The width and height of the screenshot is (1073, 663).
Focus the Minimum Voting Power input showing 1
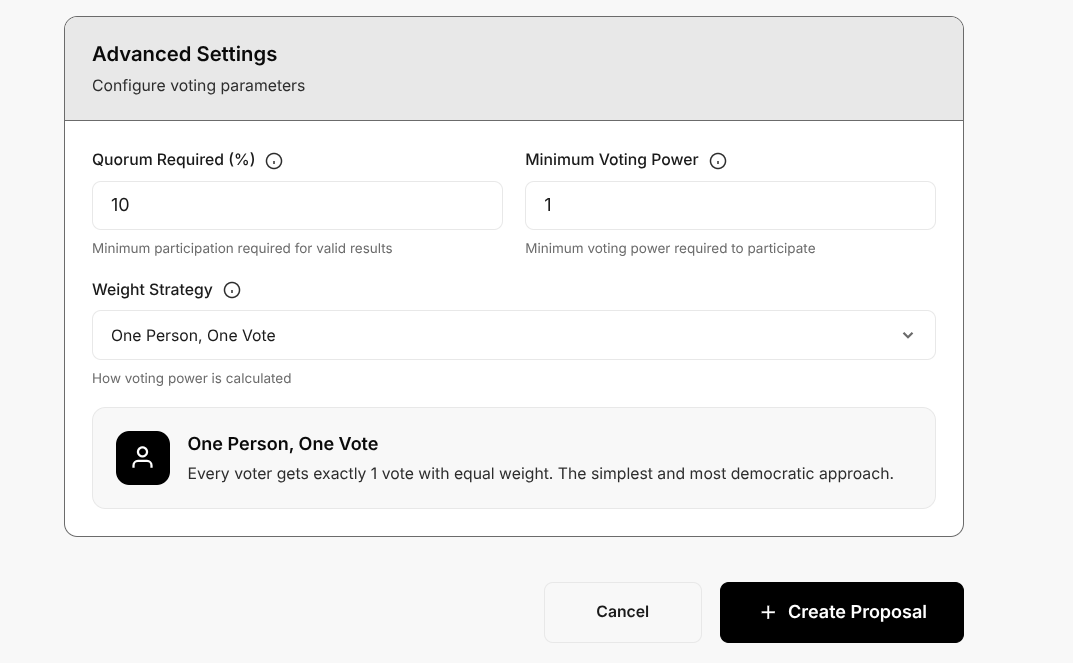(x=730, y=205)
